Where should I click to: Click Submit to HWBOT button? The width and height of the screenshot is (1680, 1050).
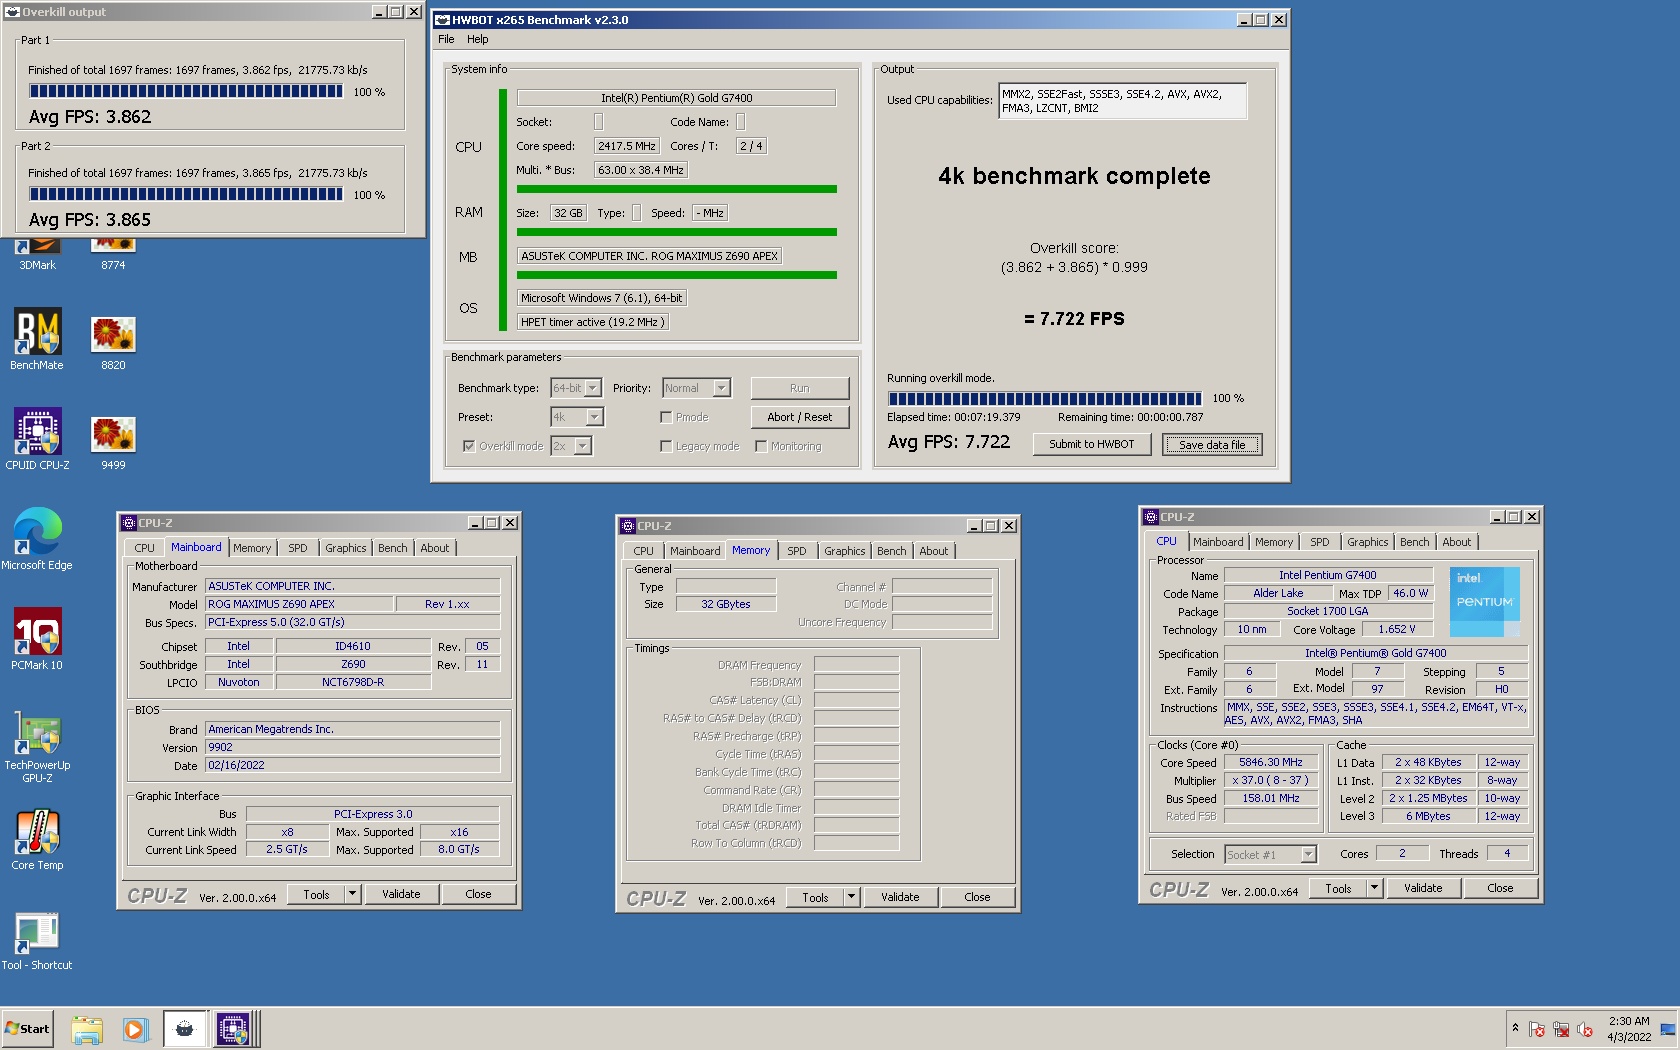[x=1092, y=444]
